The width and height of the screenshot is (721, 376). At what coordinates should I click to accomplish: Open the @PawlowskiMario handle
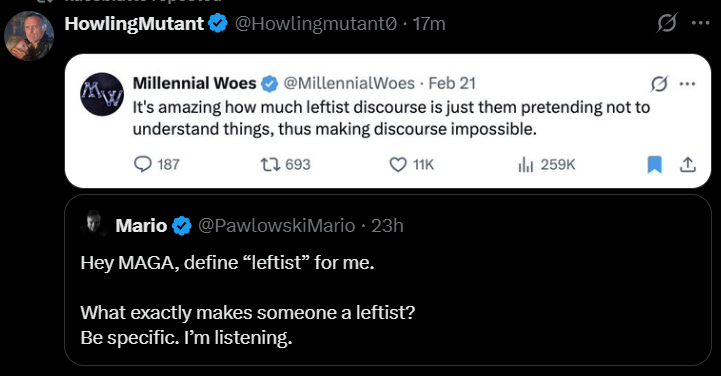[x=276, y=226]
